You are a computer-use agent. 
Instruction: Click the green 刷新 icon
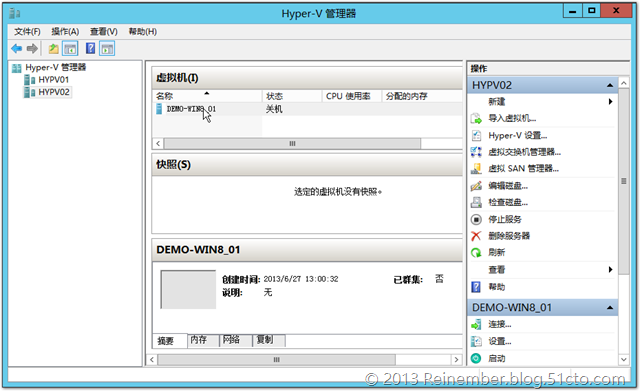tap(476, 253)
